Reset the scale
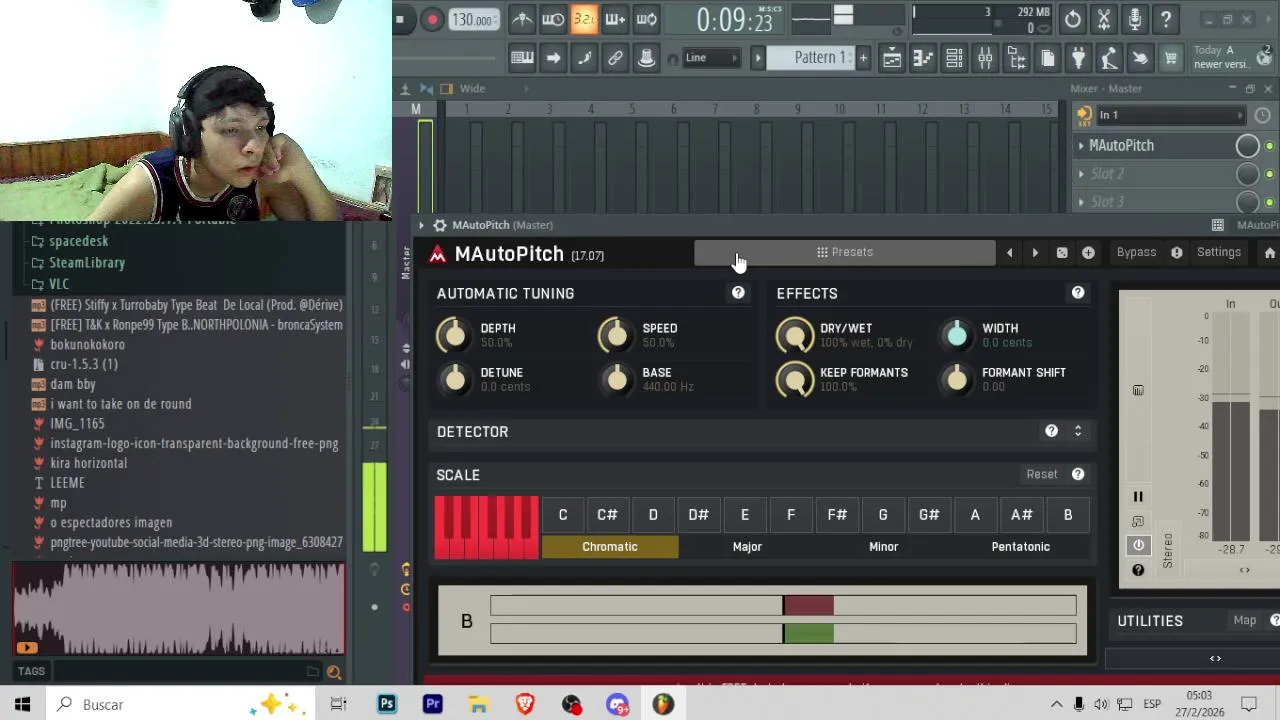This screenshot has width=1280, height=720. (x=1041, y=475)
